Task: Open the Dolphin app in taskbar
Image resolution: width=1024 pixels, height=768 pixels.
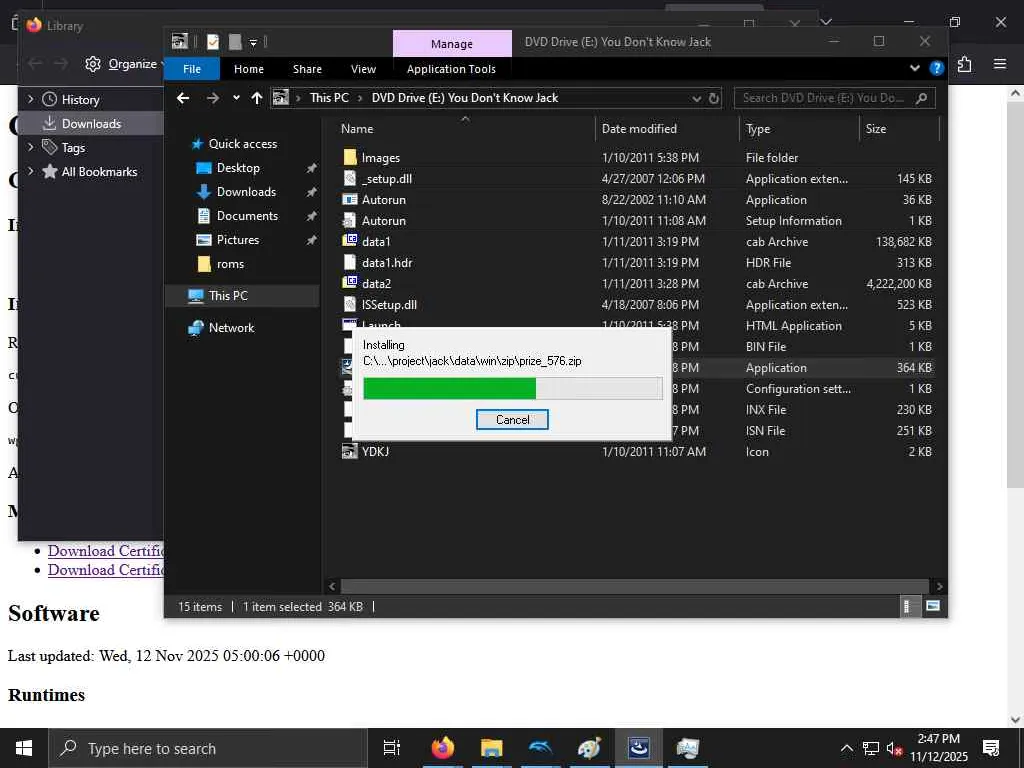Action: [x=540, y=748]
